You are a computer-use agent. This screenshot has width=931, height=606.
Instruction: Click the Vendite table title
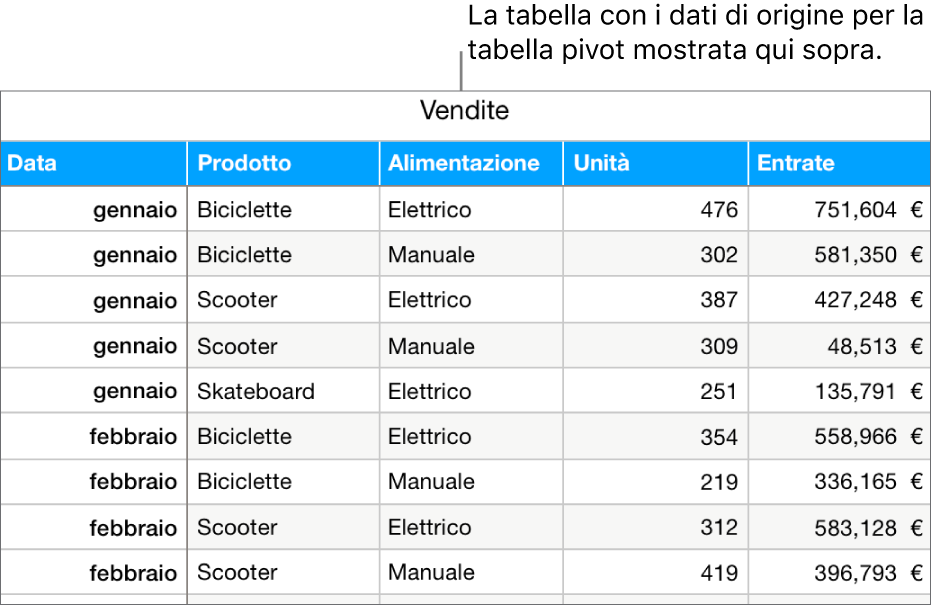point(464,110)
